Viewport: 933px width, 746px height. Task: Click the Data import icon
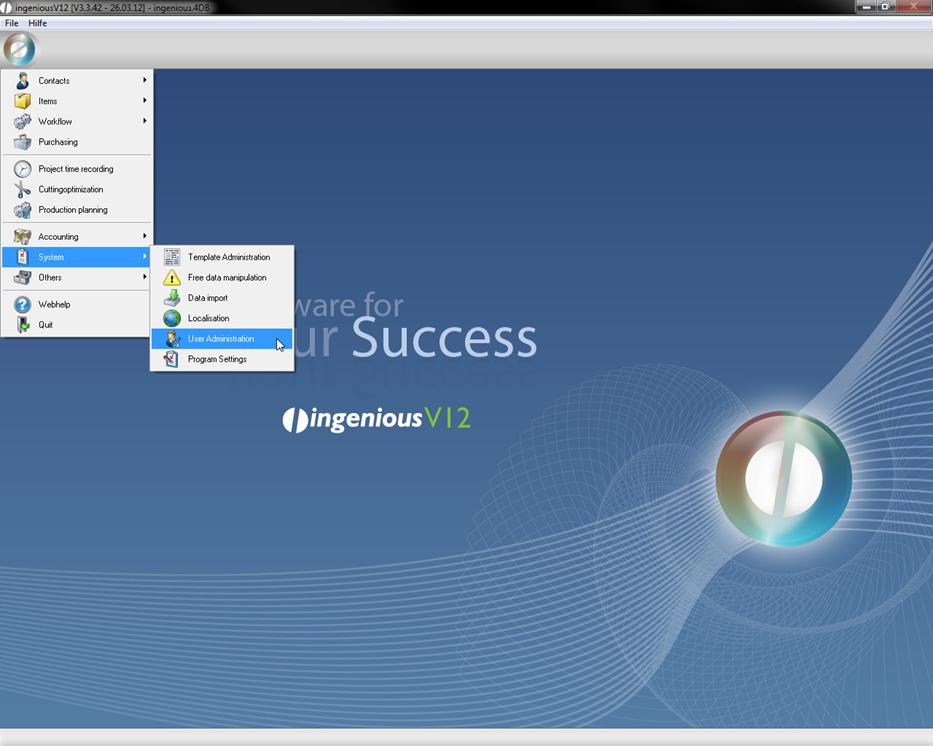pyautogui.click(x=172, y=298)
